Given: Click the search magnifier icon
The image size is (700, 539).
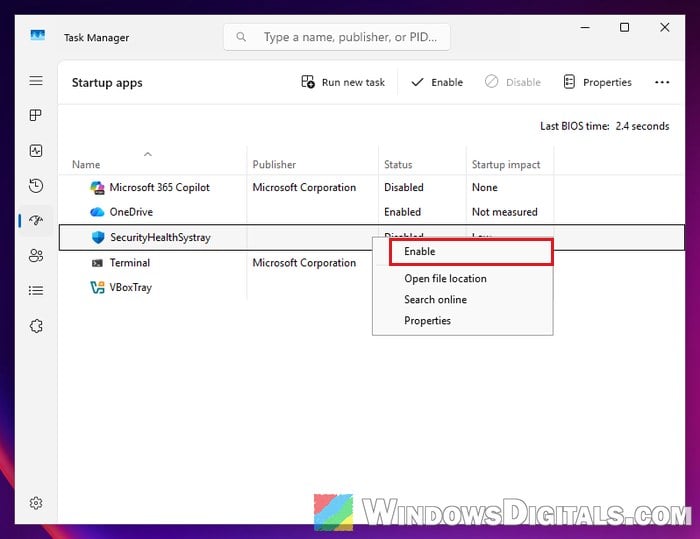Looking at the screenshot, I should pos(241,37).
